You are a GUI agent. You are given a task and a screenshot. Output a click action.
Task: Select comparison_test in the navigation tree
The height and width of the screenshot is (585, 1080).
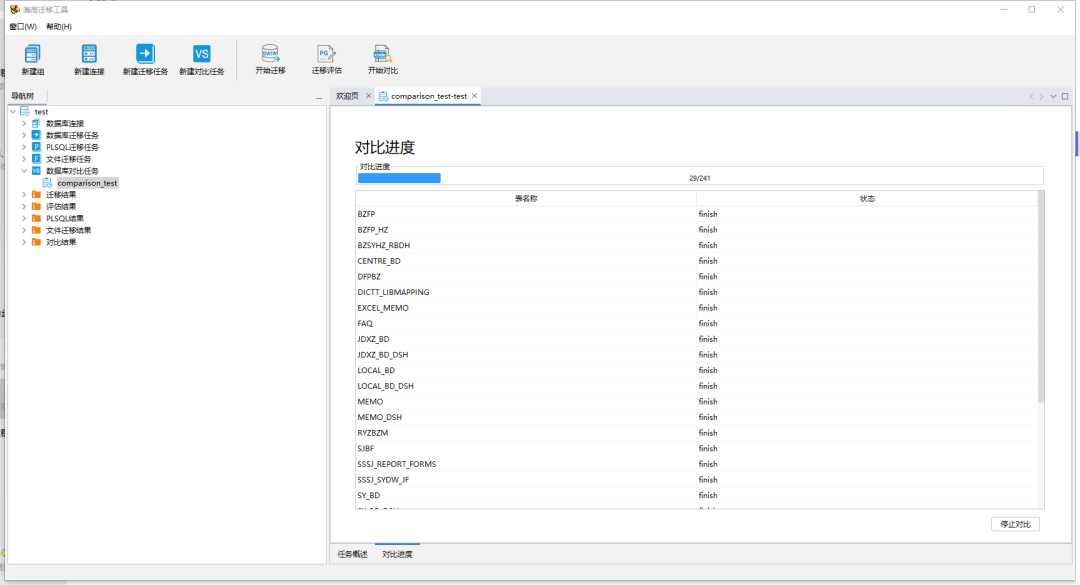(x=87, y=183)
